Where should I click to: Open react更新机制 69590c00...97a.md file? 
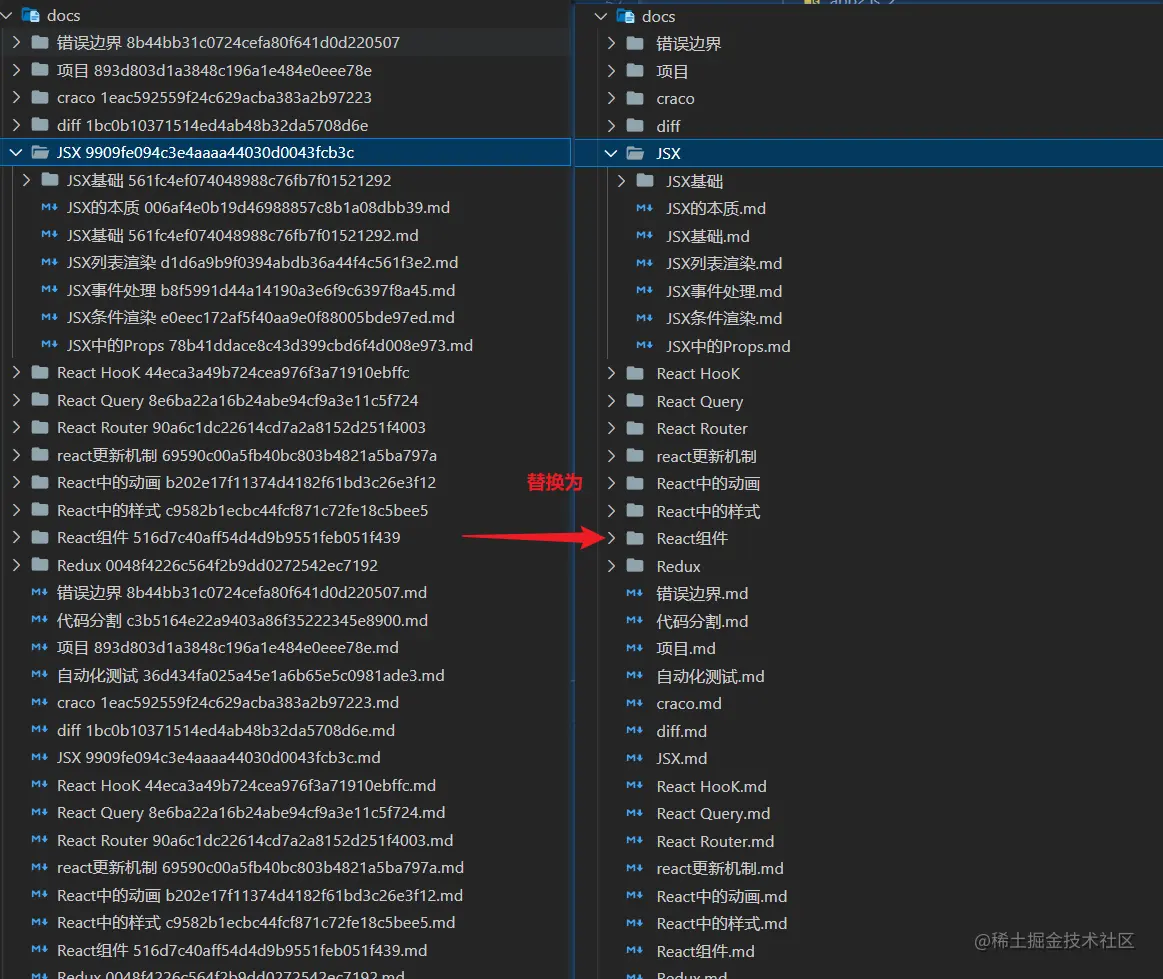[x=260, y=868]
